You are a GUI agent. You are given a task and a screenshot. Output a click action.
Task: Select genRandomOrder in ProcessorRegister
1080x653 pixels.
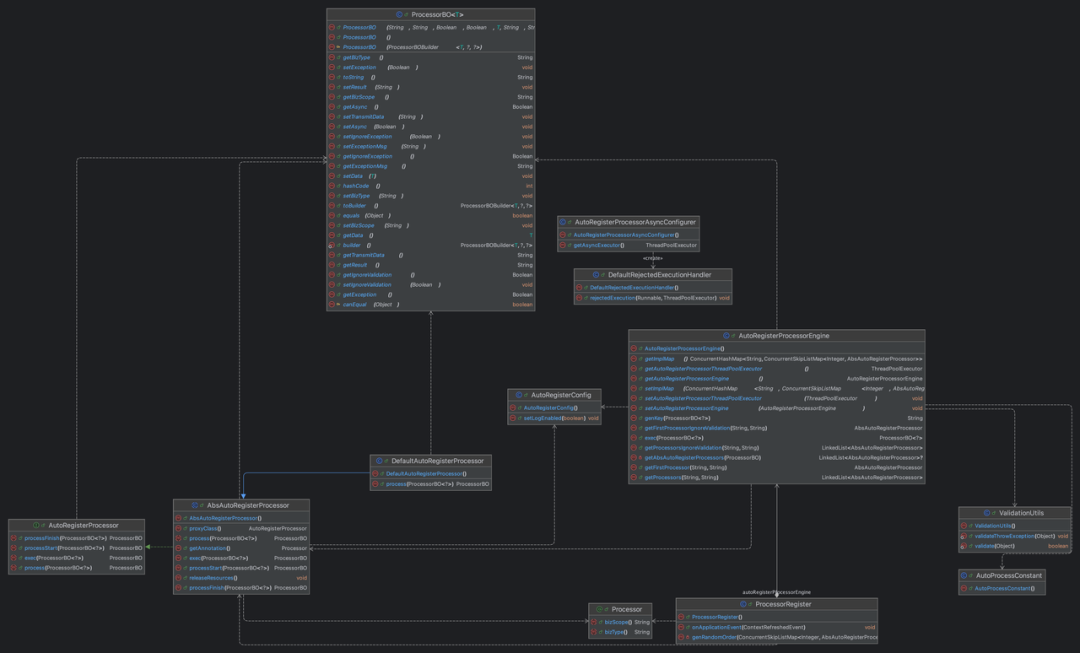click(x=777, y=637)
